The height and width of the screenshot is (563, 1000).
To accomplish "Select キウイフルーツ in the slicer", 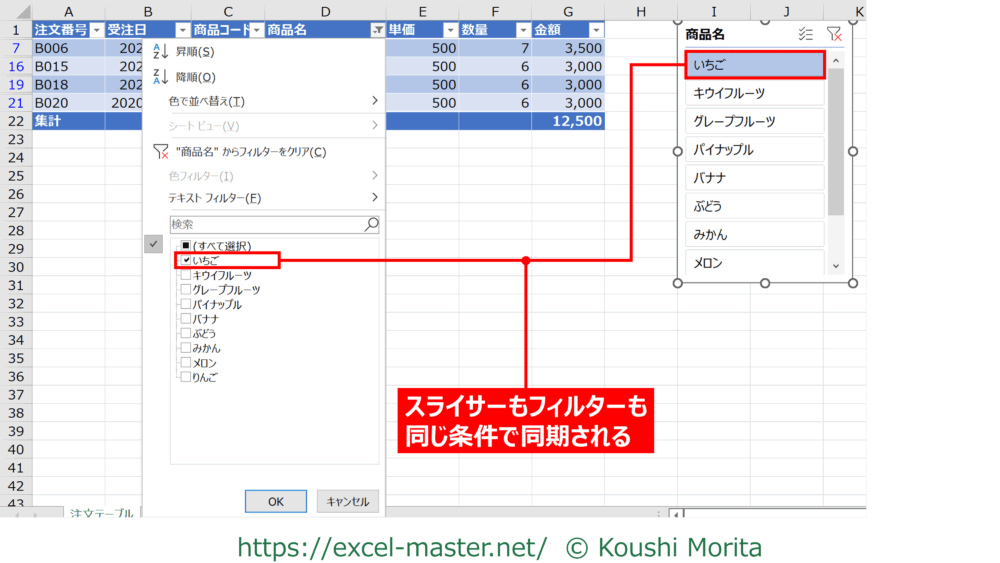I will [756, 93].
